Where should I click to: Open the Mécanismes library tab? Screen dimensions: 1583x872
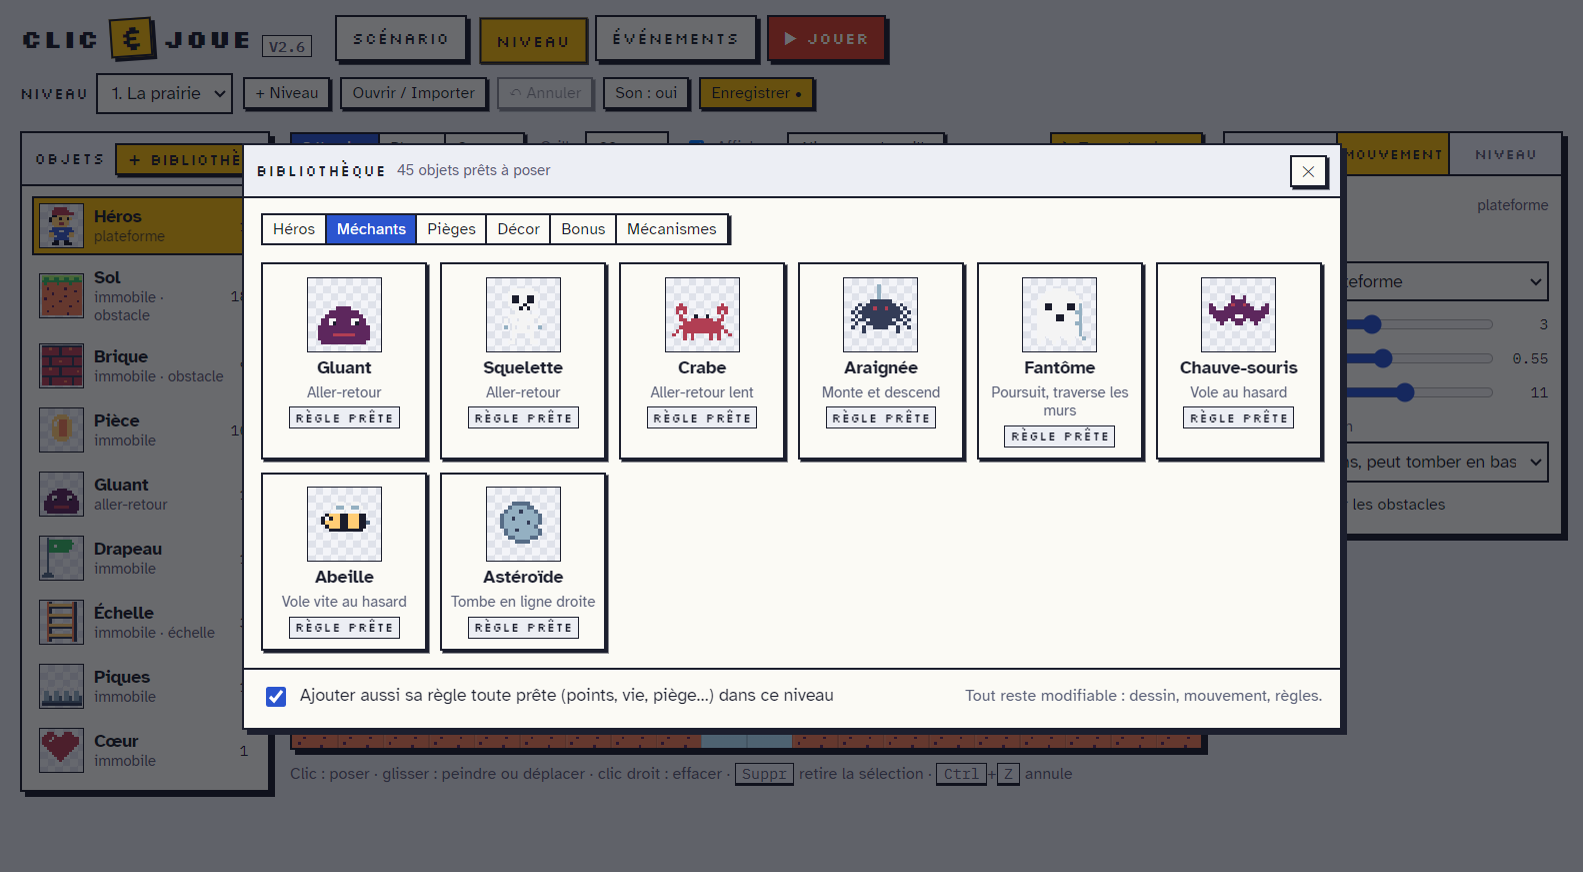coord(672,229)
